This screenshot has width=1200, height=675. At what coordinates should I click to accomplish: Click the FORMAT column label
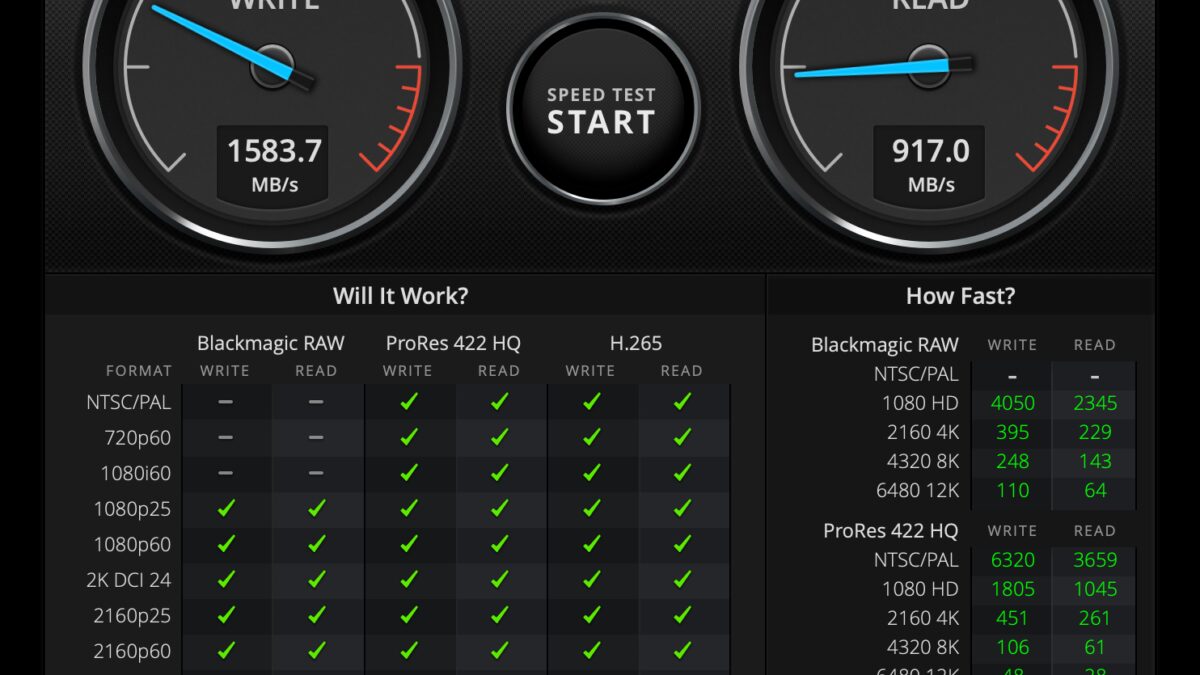pyautogui.click(x=139, y=370)
